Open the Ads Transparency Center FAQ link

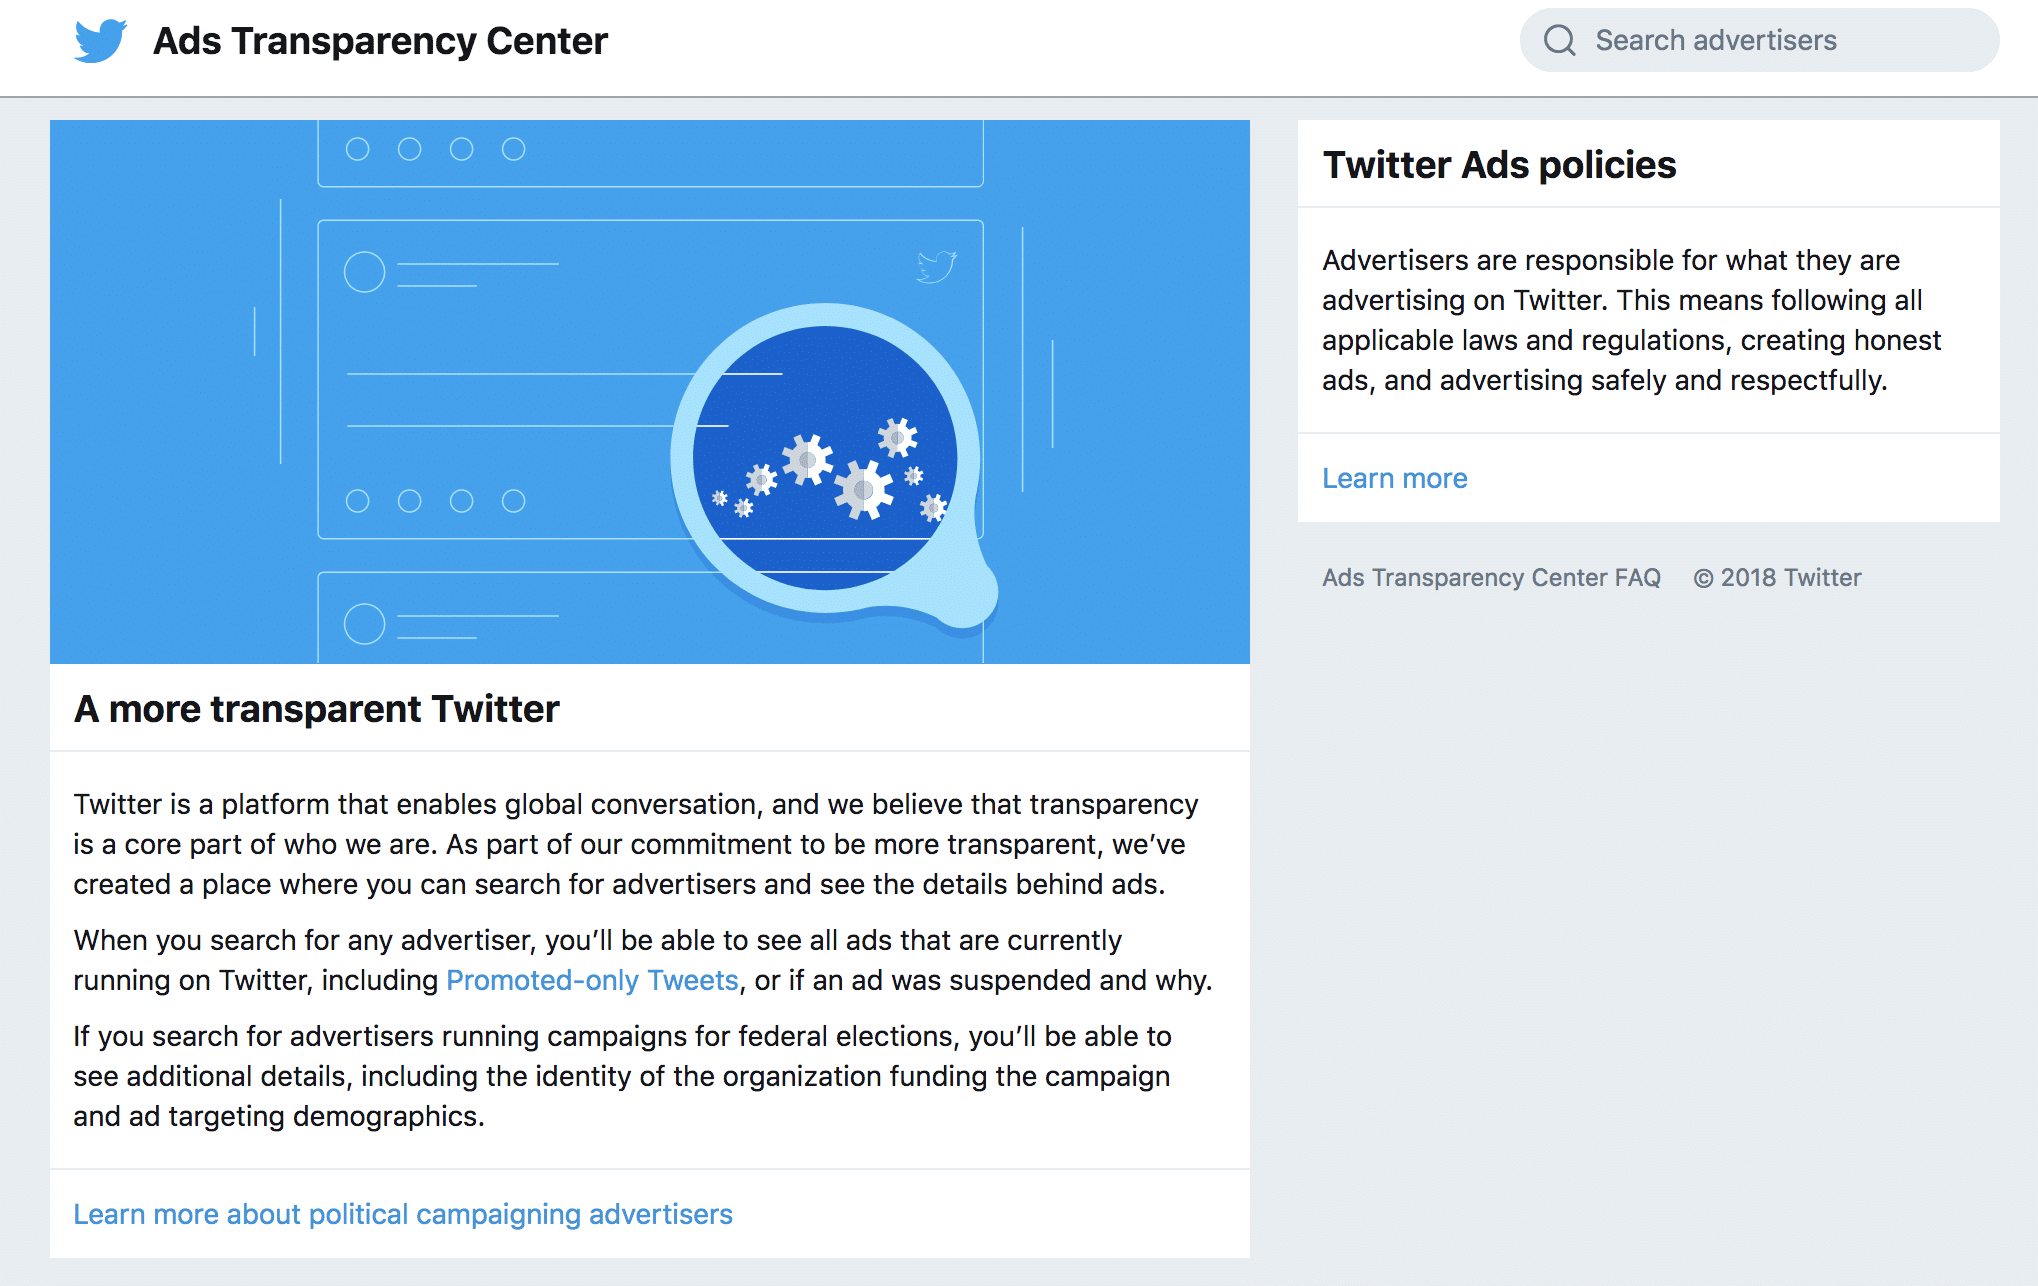click(x=1490, y=578)
